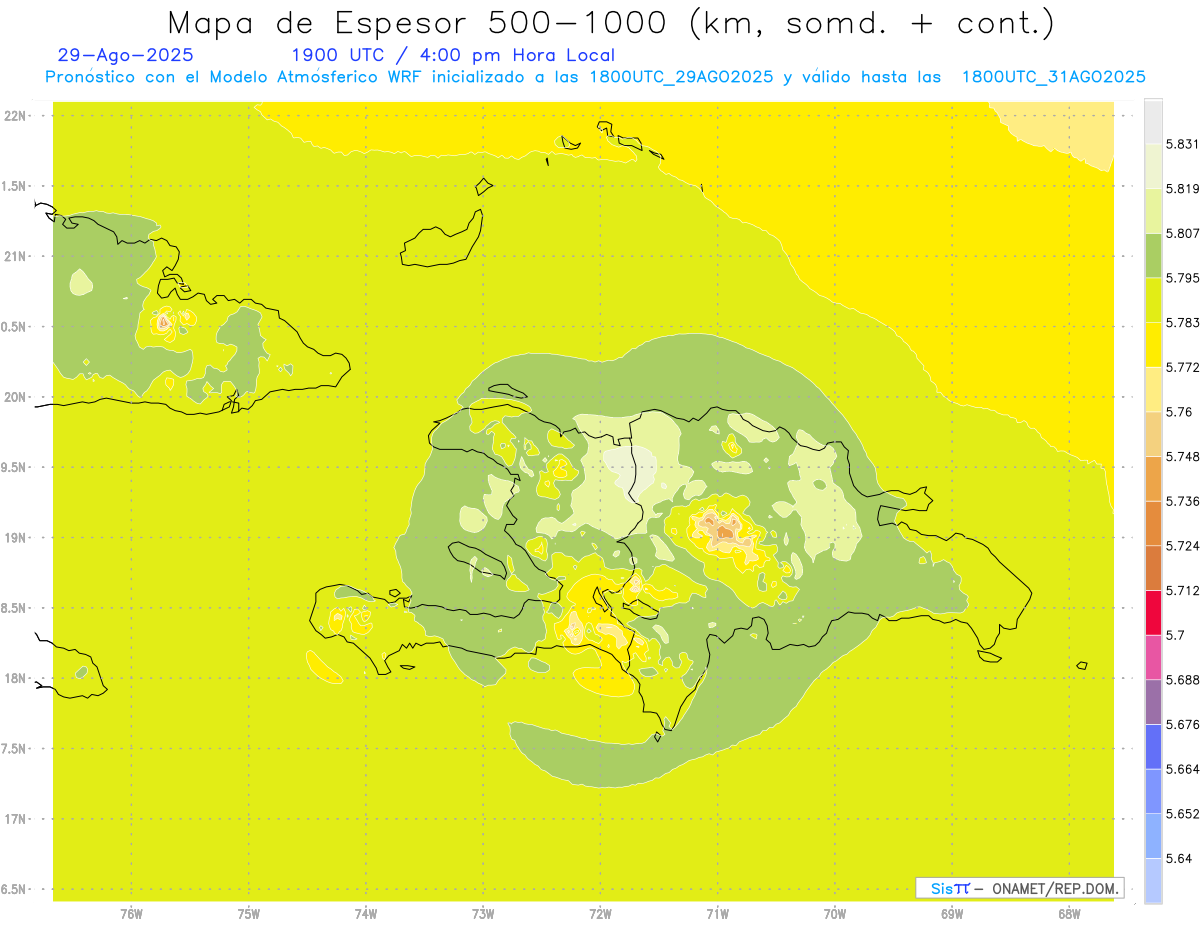Pick the green legend swatch between 5.807 and 5.795
Viewport: 1200px width, 927px height.
coord(1153,255)
